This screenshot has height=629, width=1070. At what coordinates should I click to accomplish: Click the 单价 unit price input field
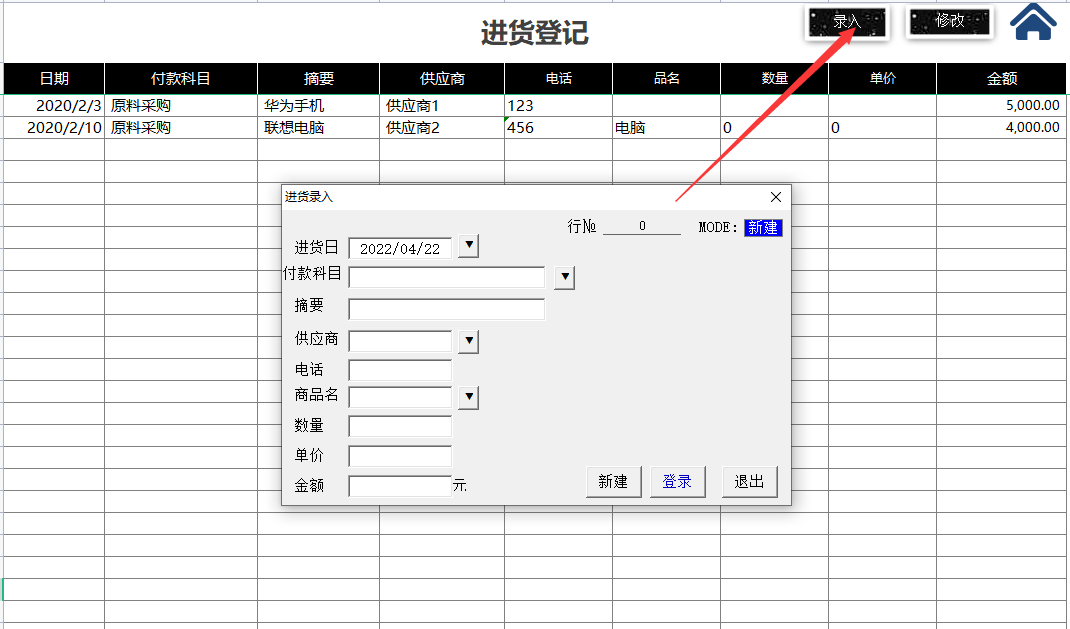(399, 455)
